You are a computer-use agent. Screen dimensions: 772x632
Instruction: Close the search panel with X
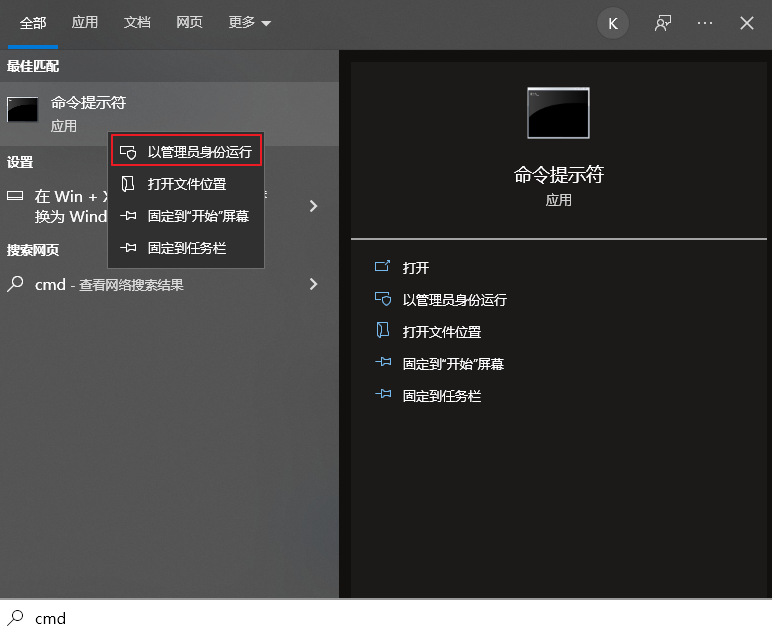click(x=746, y=23)
